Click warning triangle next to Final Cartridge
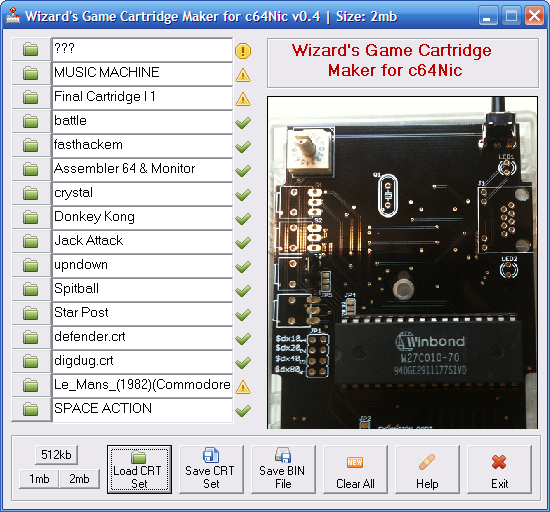550x512 pixels. pos(243,99)
